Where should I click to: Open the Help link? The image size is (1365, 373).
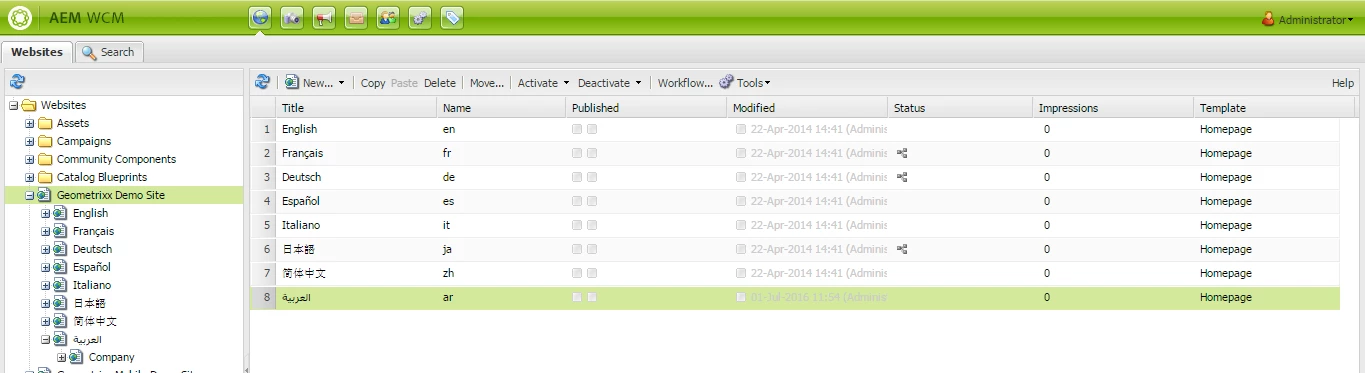coord(1343,83)
